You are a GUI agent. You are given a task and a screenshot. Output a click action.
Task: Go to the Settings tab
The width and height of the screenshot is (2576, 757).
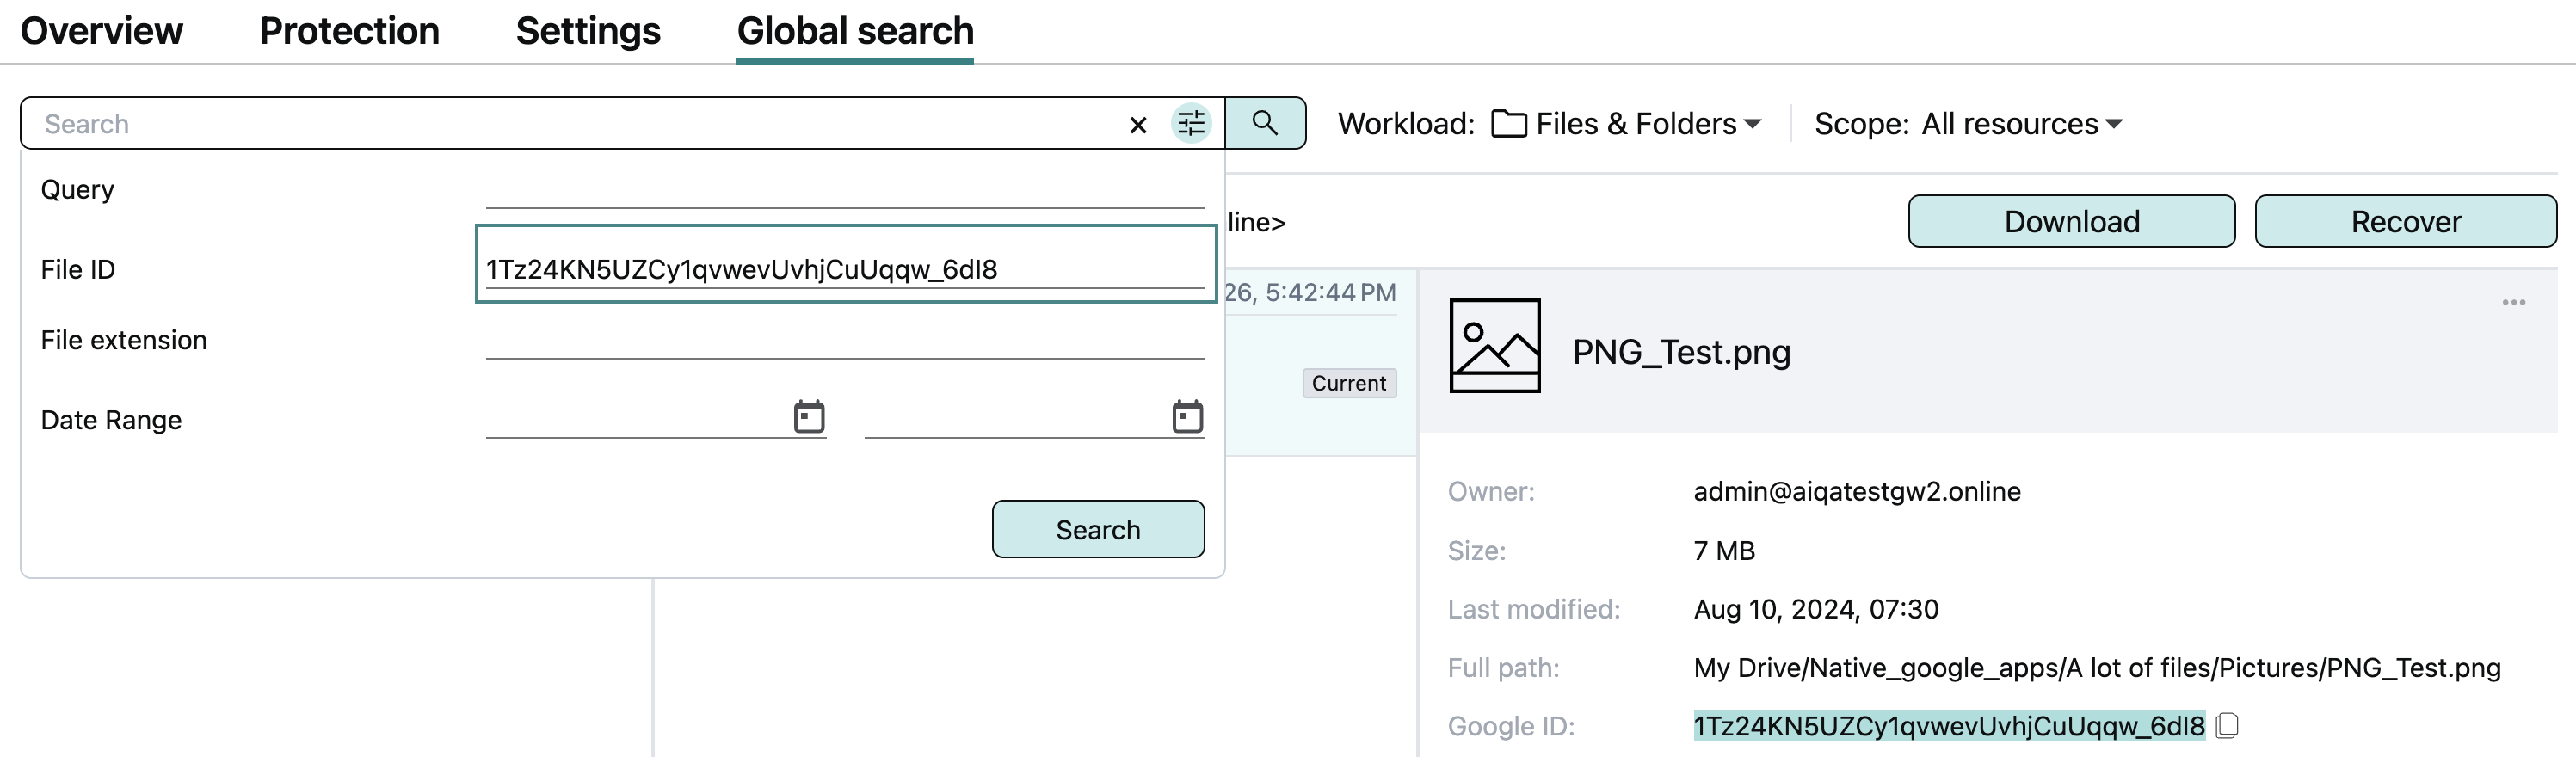587,31
